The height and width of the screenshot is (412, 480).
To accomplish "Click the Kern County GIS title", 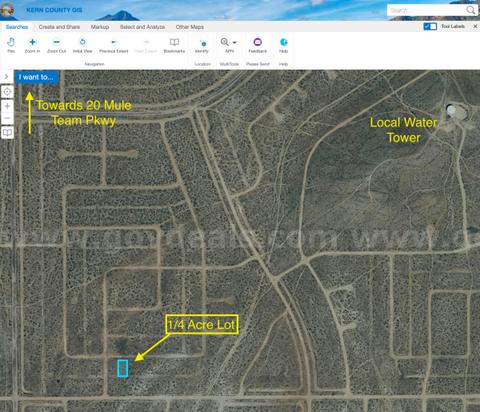I will coord(54,10).
